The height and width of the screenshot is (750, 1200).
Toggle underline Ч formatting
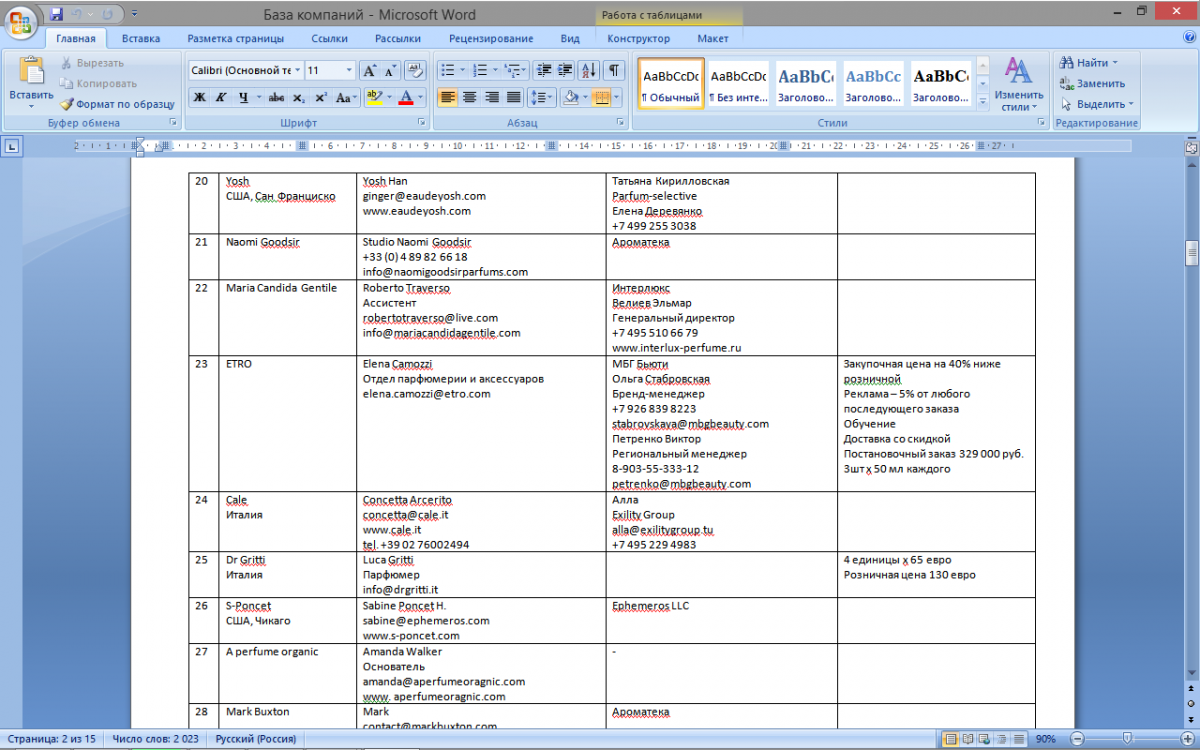pyautogui.click(x=241, y=97)
